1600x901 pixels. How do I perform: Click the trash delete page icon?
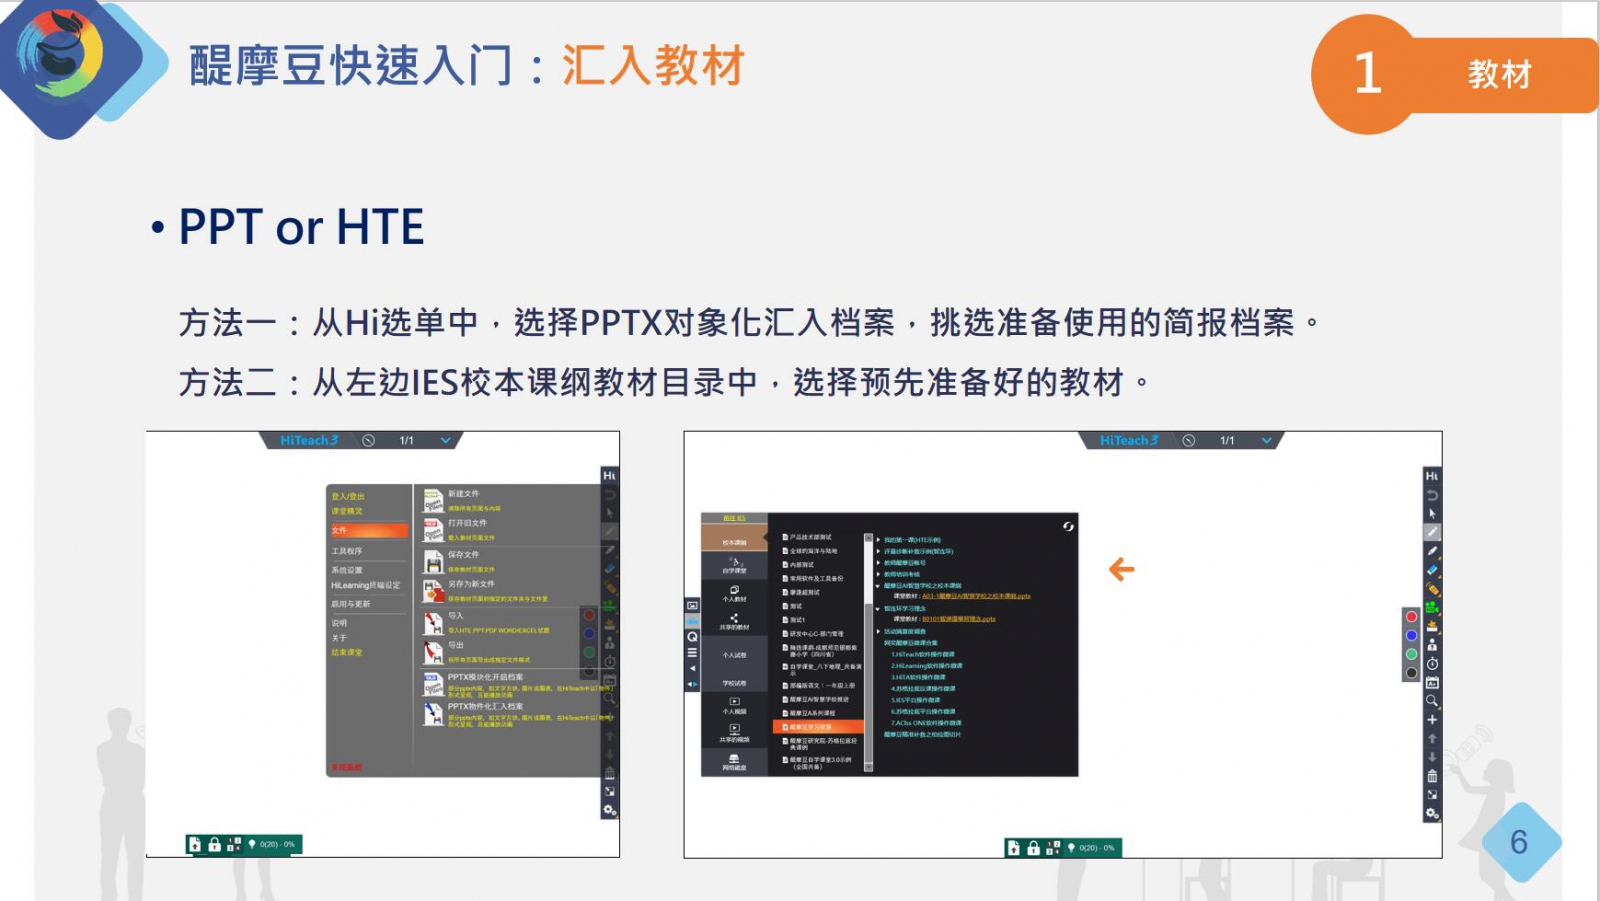click(x=1432, y=776)
